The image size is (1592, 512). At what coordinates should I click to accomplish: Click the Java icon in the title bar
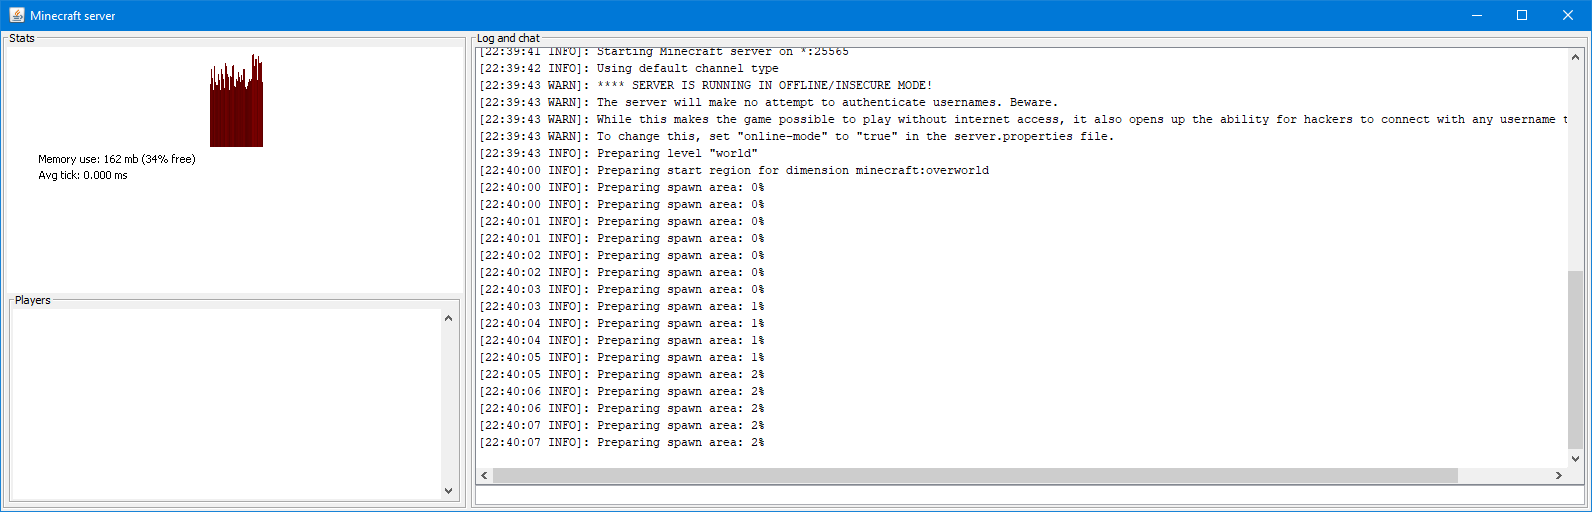[x=16, y=15]
